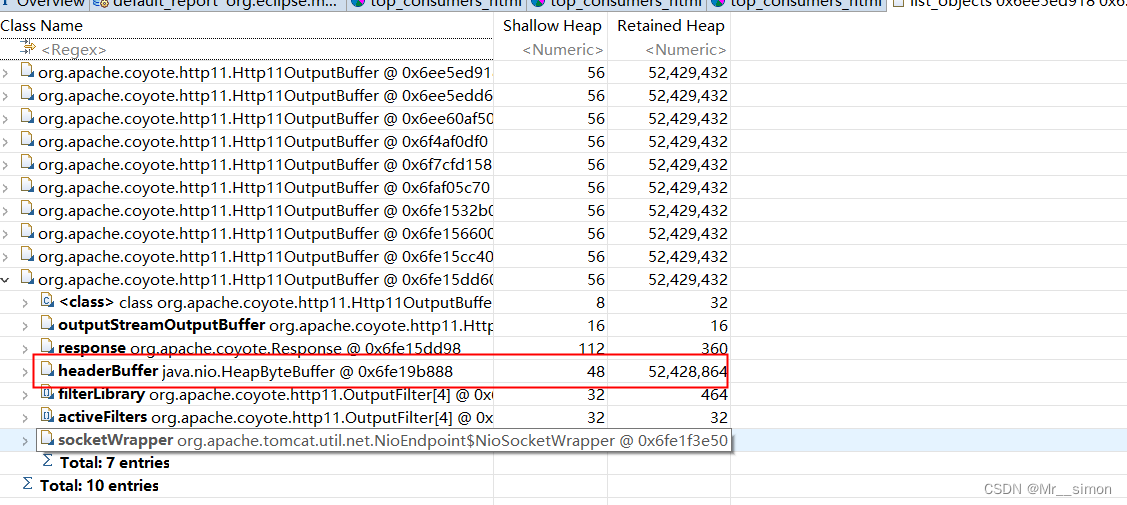Image resolution: width=1127 pixels, height=505 pixels.
Task: Click object icon of Http11OutputBuffer @ 0x6f7cfd158 row
Action: point(27,164)
